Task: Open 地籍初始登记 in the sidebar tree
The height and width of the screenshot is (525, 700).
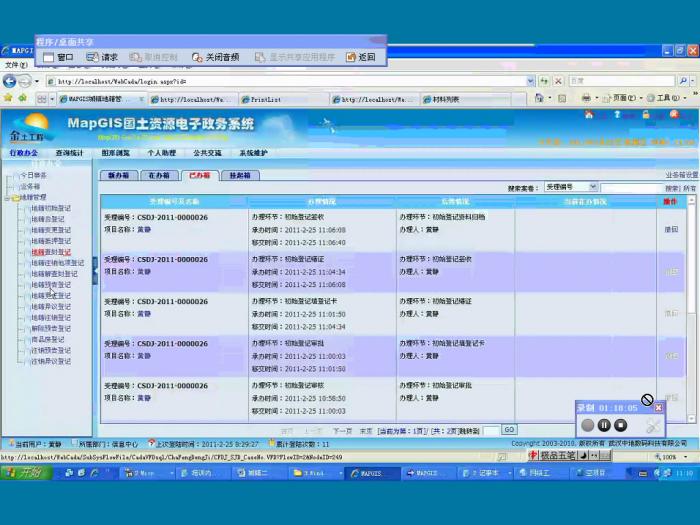Action: [x=52, y=208]
